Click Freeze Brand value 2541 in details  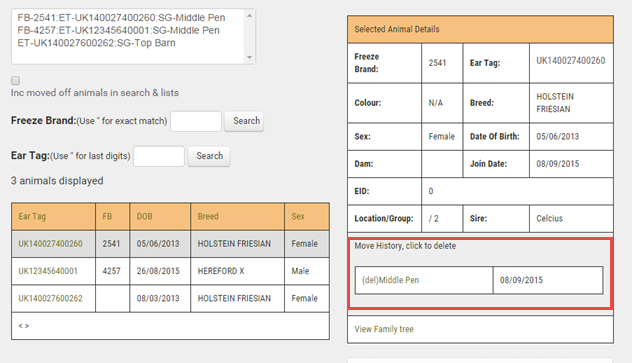437,63
